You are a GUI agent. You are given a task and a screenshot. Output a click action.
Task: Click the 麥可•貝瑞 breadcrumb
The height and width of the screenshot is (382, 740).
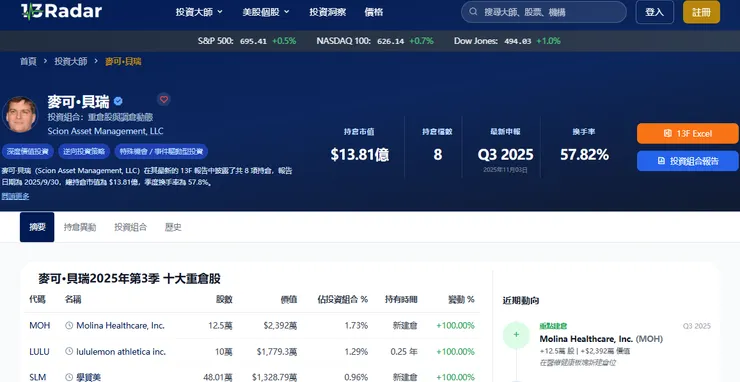[123, 61]
